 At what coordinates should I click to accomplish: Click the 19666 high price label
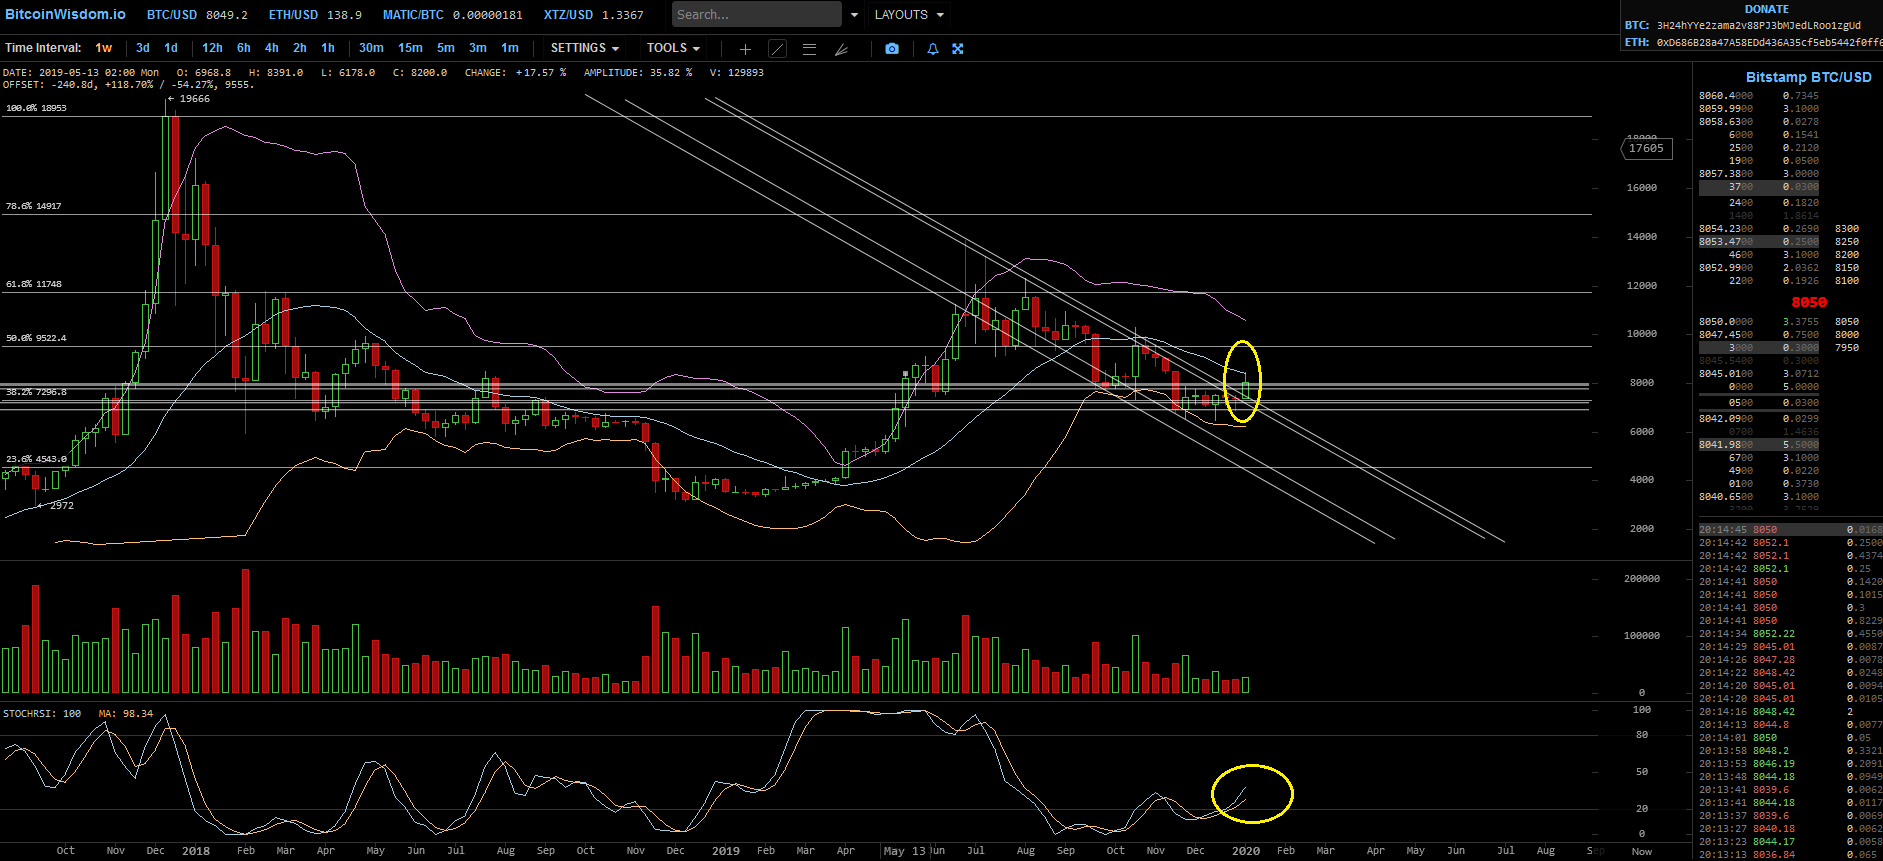pos(195,99)
